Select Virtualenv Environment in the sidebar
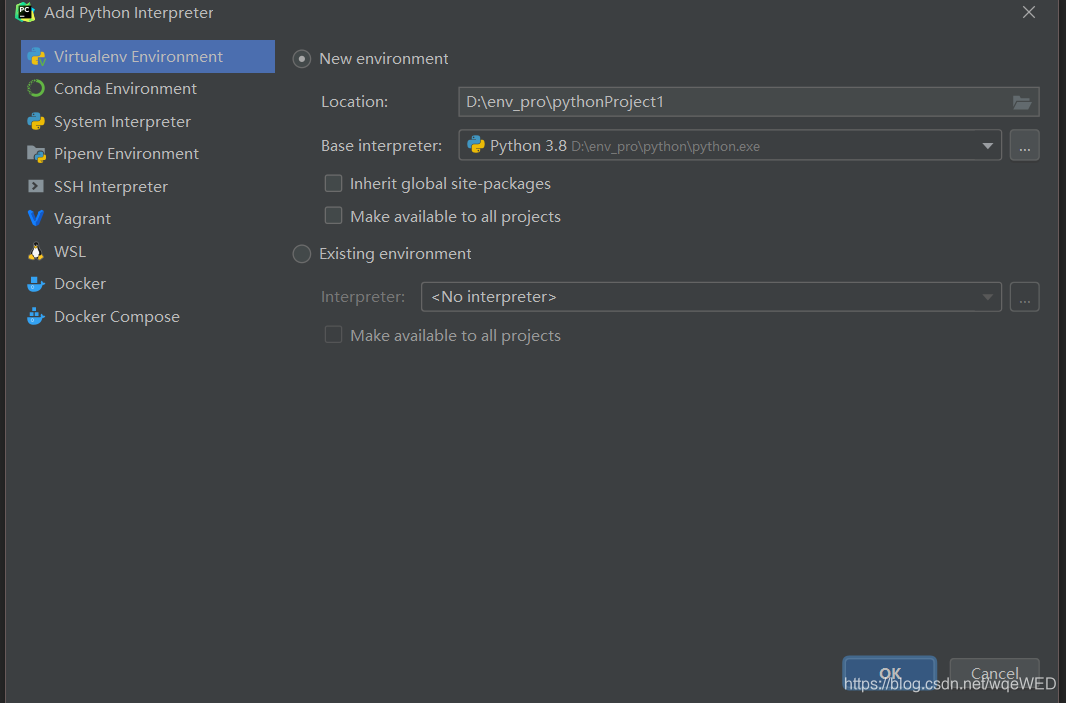 [148, 56]
